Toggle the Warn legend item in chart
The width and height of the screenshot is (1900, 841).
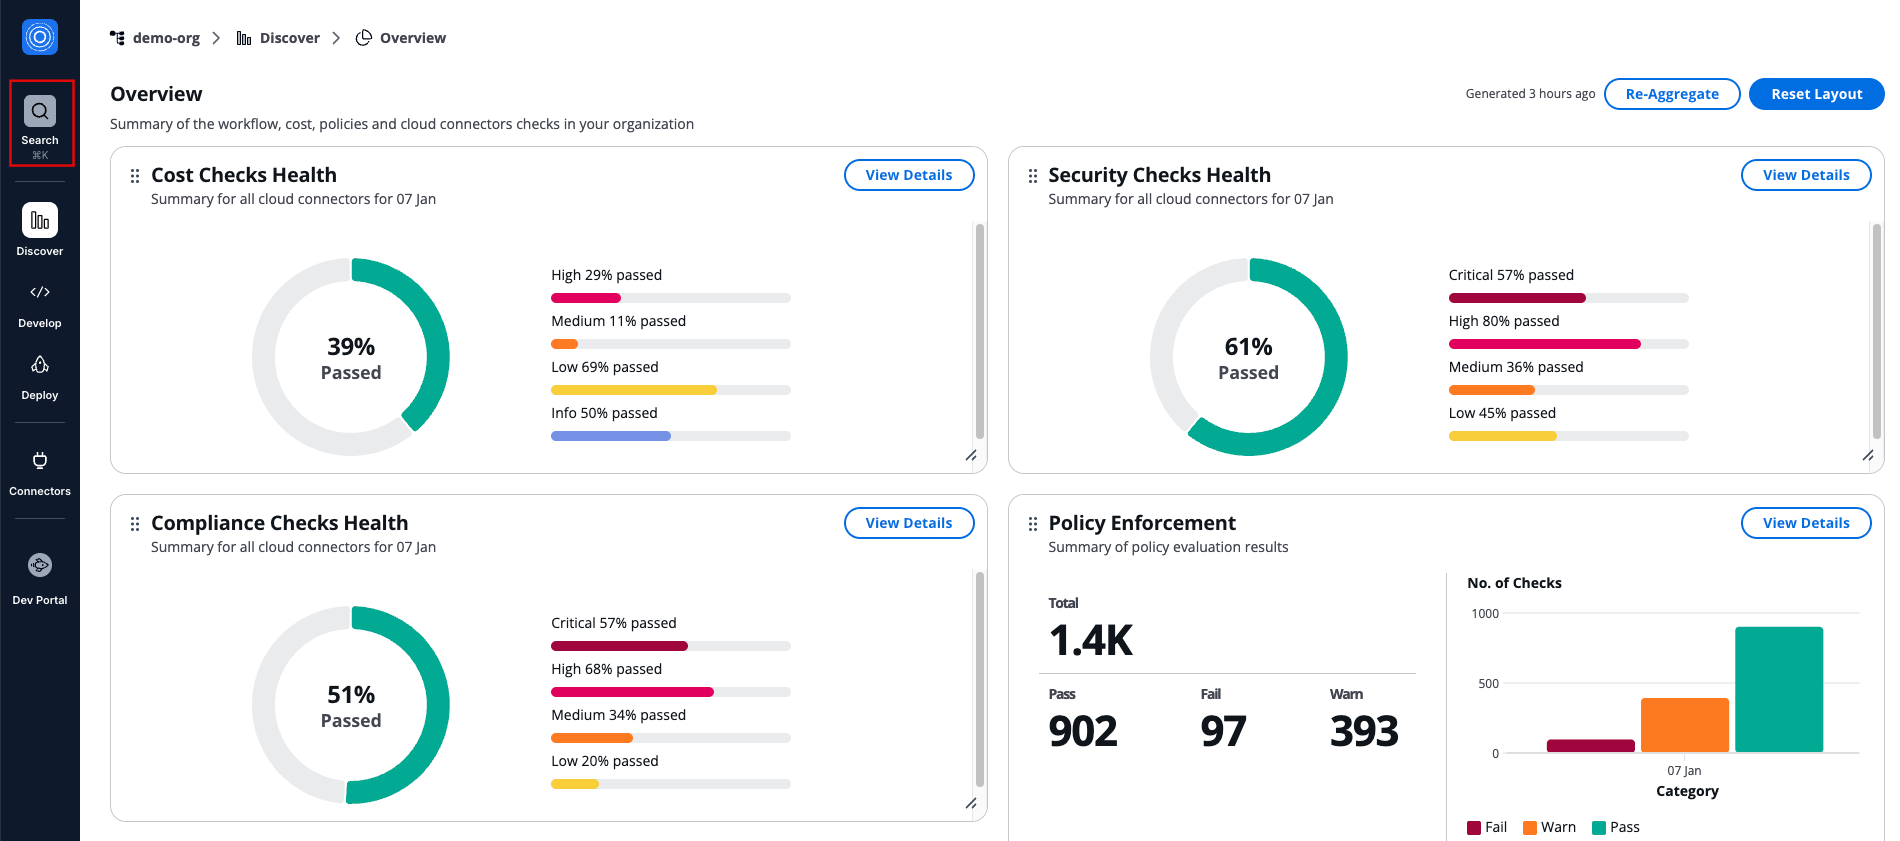pos(1549,827)
